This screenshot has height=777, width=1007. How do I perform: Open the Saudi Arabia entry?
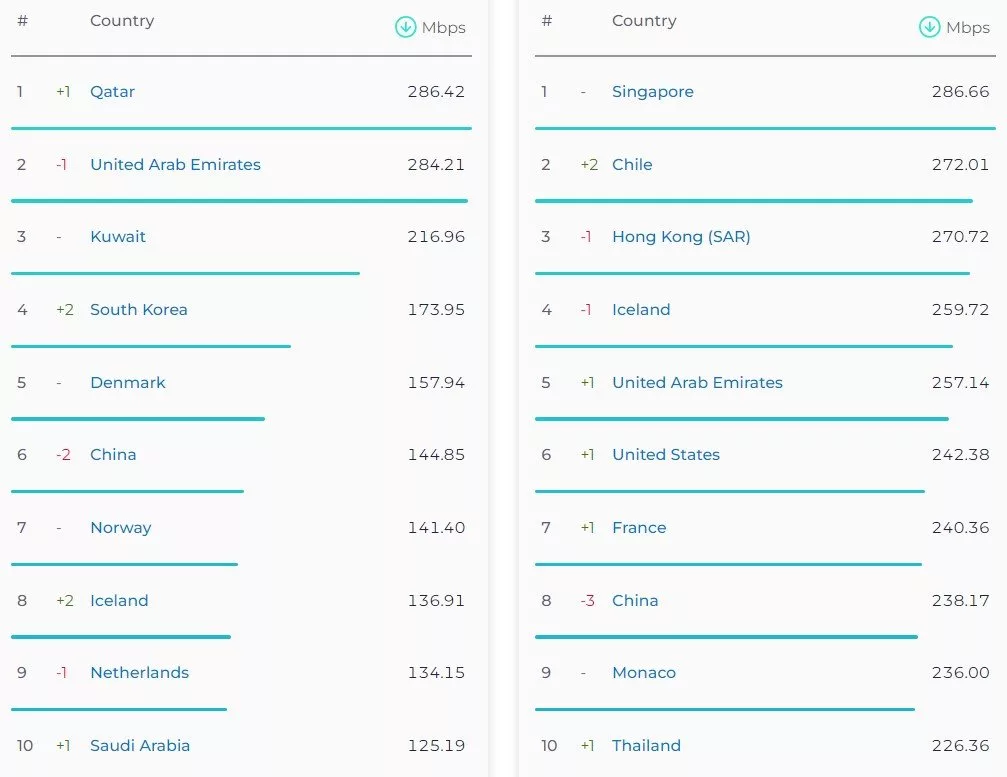point(140,746)
